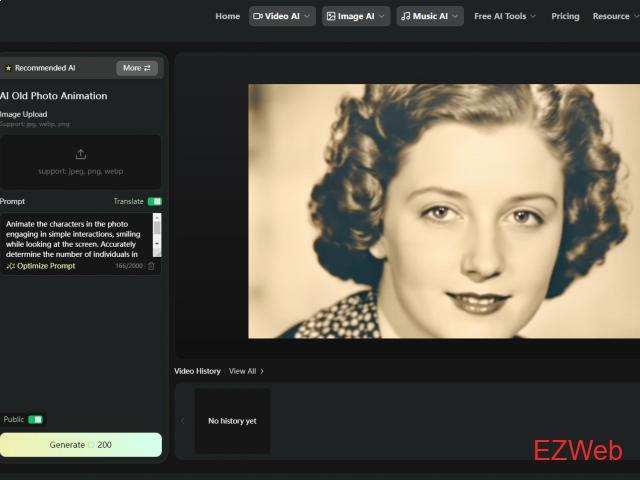The height and width of the screenshot is (480, 640).
Task: Click the left arrow in video history
Action: click(x=182, y=421)
